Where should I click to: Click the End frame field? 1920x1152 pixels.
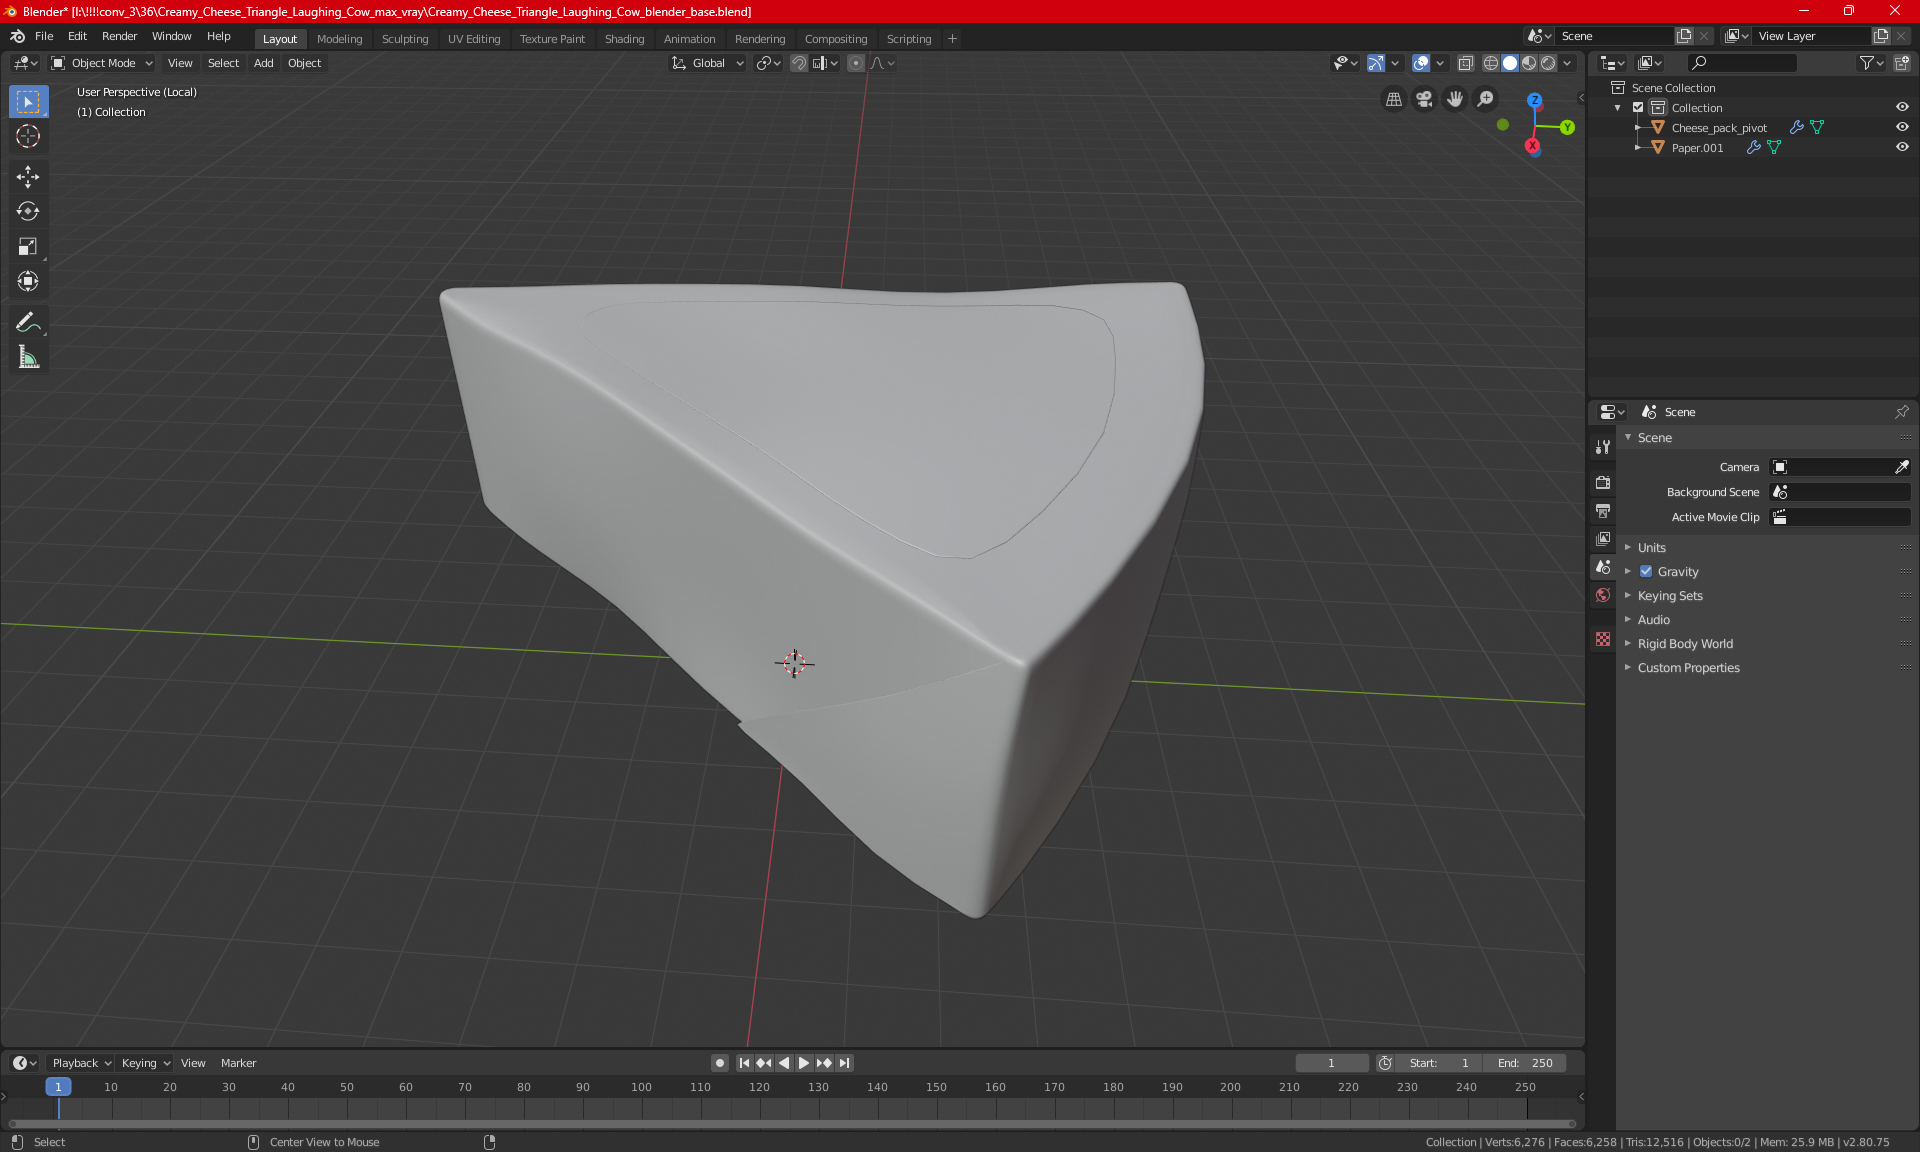click(x=1525, y=1063)
